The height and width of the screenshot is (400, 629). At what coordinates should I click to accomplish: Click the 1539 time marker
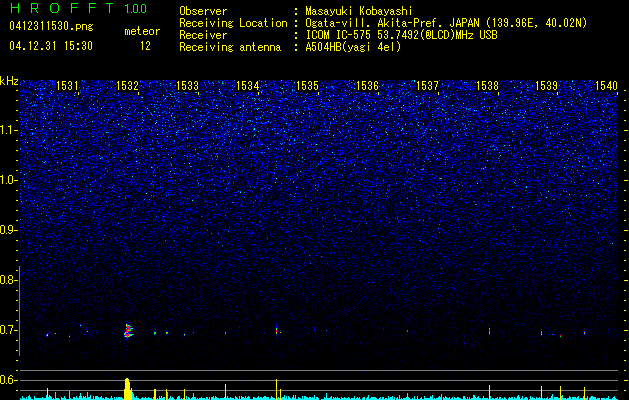tap(547, 85)
